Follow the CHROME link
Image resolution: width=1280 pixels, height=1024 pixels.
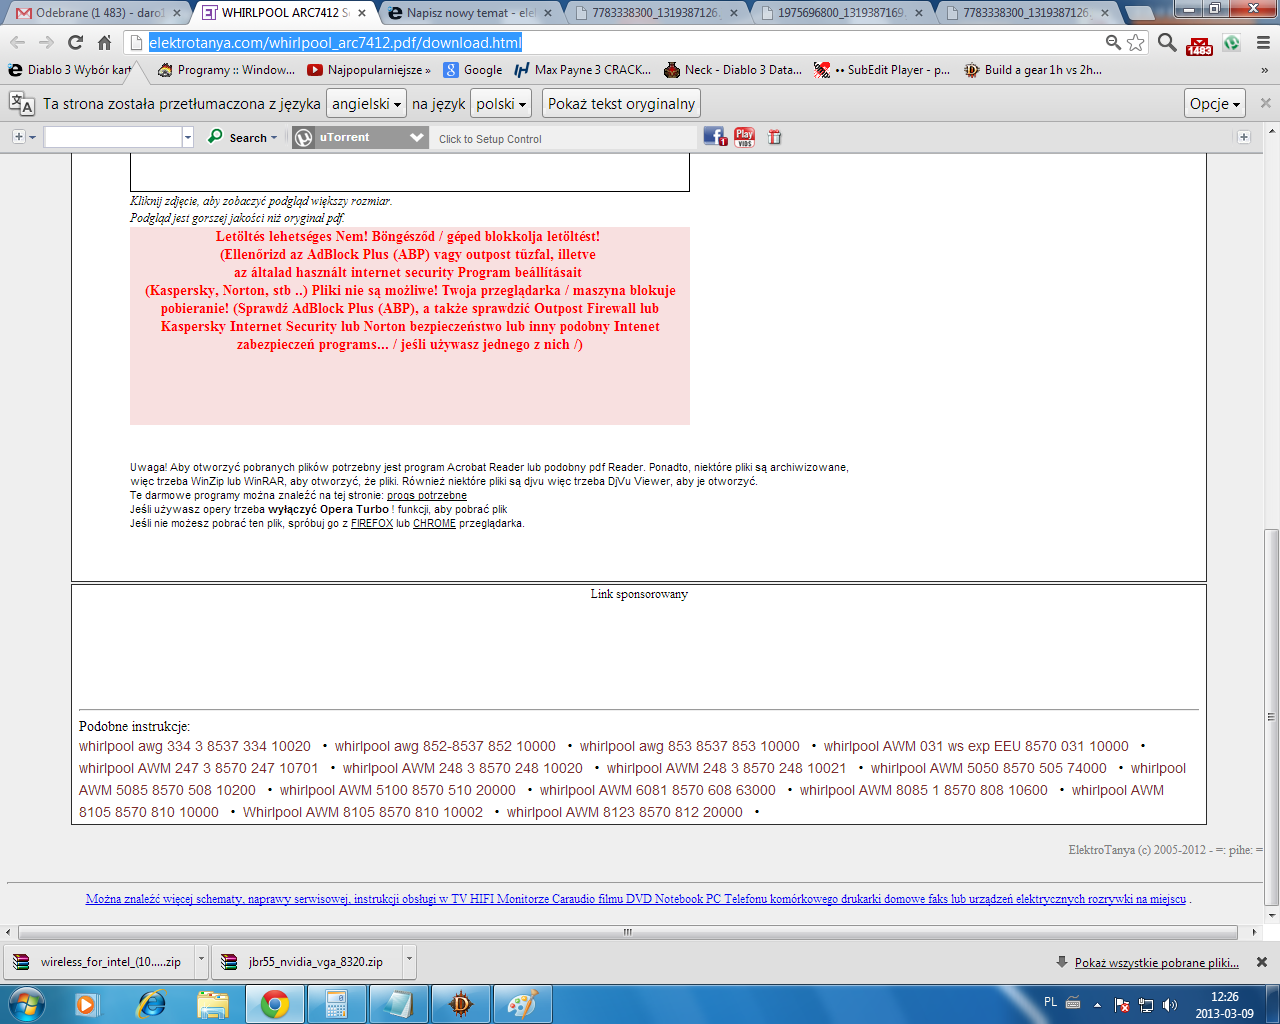tap(434, 524)
